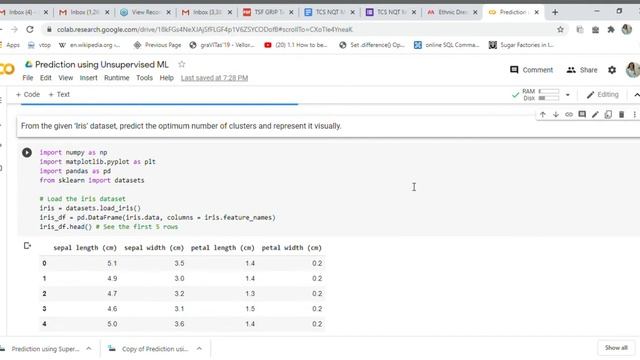Expand options for Prediction using Super download
This screenshot has width=640, height=360.
[89, 349]
